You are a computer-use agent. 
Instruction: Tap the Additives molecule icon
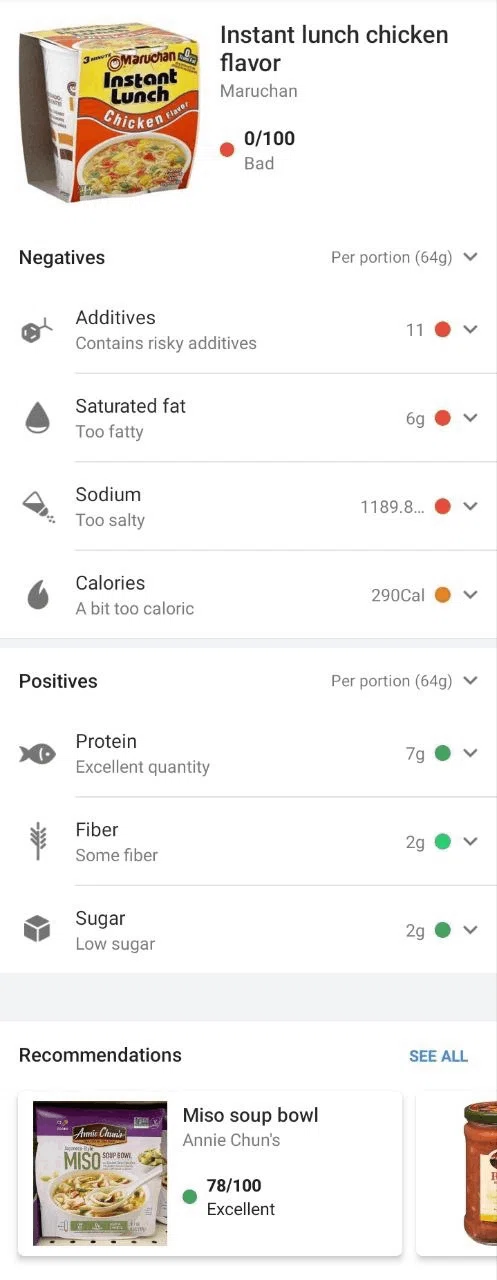pos(36,331)
